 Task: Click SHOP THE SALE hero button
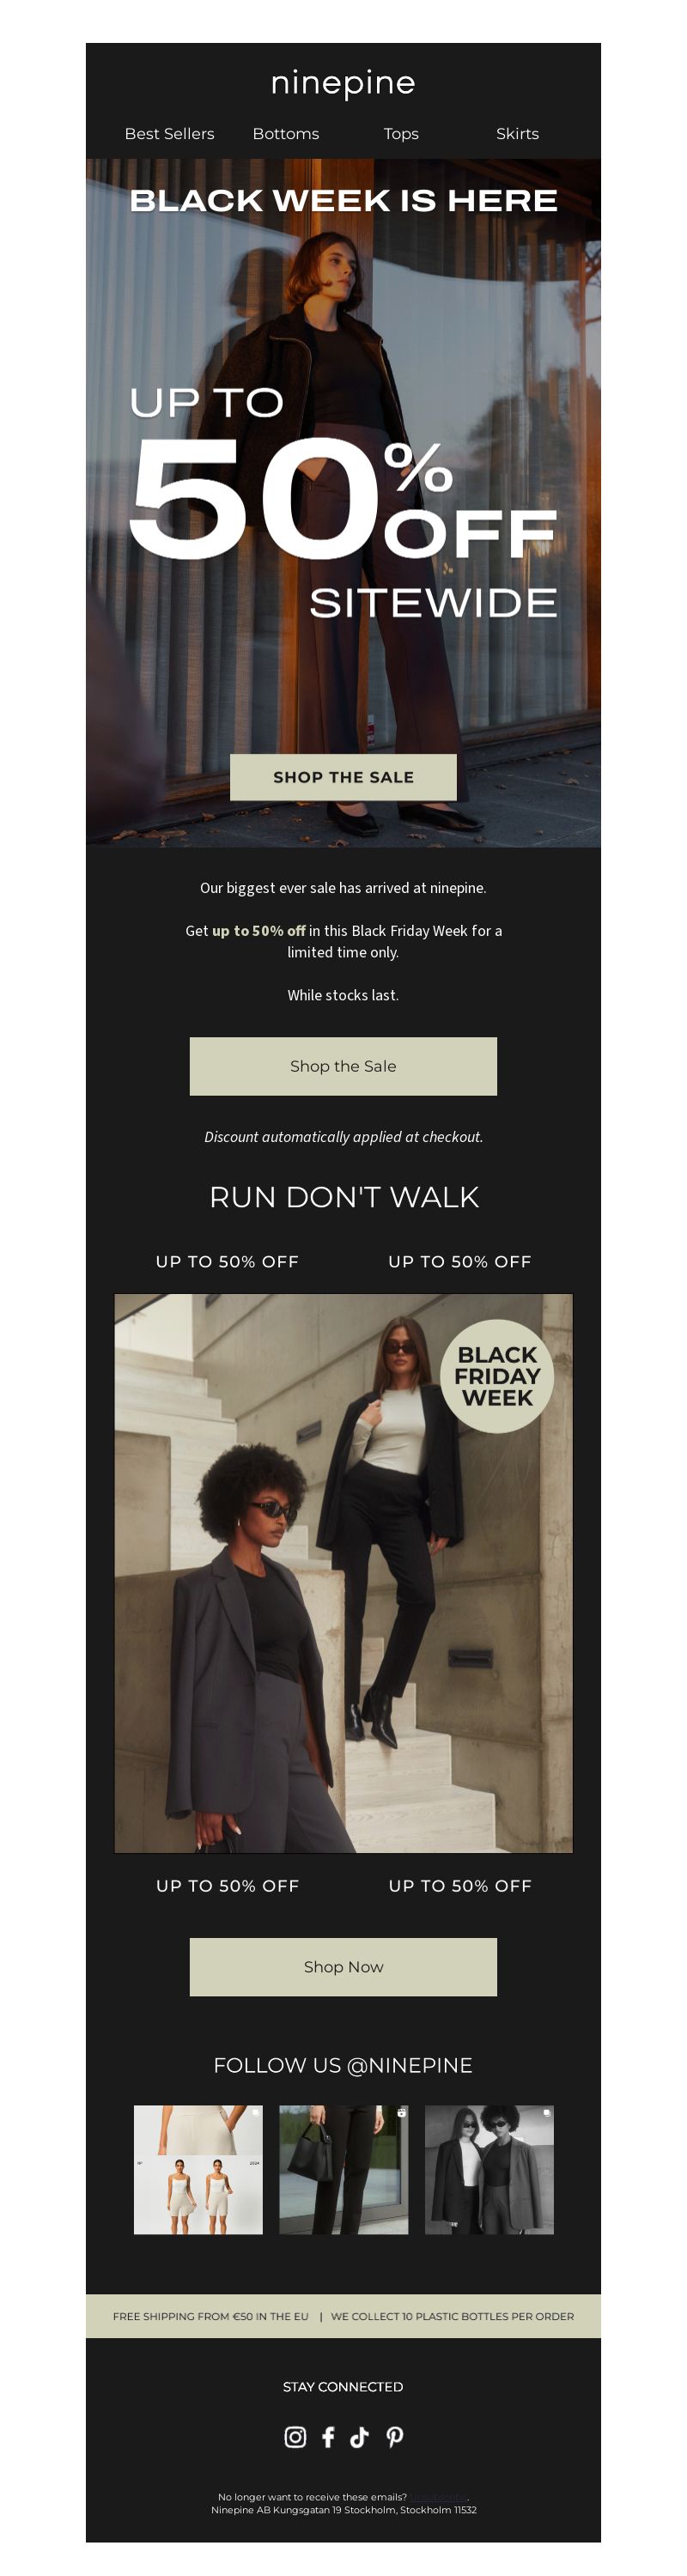pos(343,777)
